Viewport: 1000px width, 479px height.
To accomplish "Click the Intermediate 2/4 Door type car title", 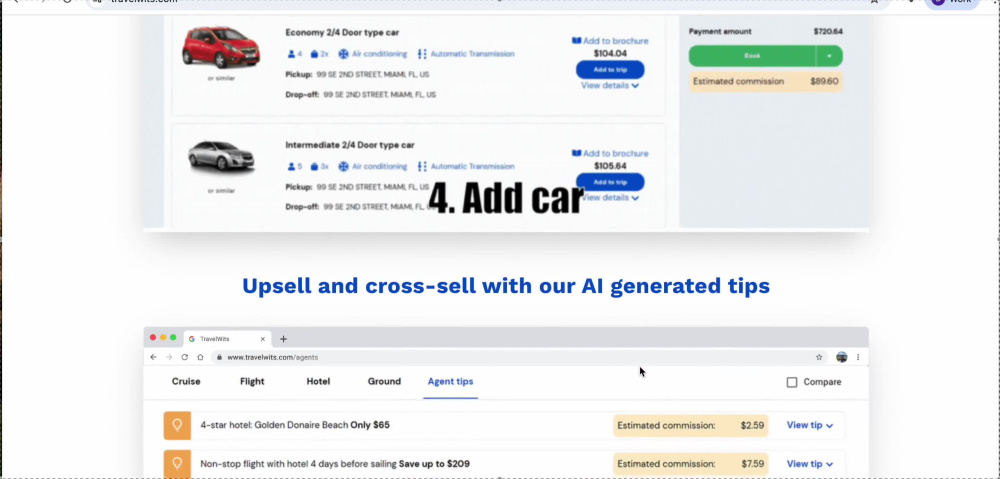I will (x=349, y=145).
